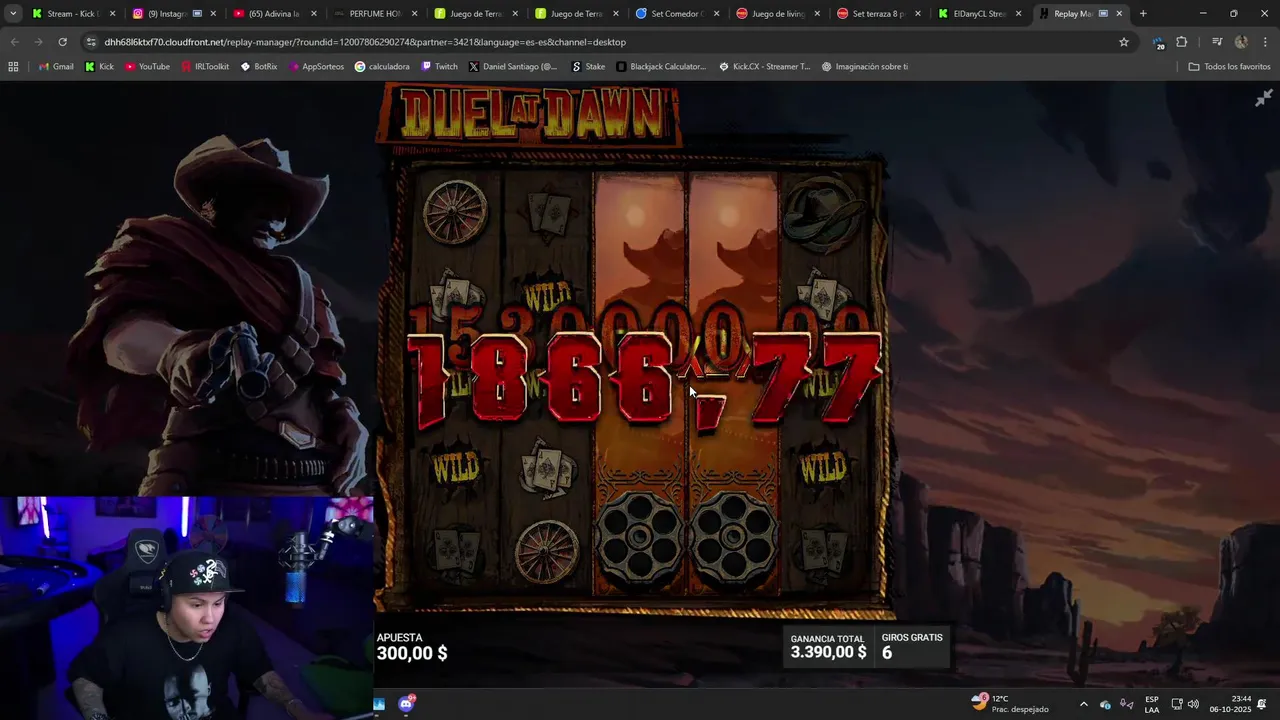Open a new tab with plus button

[1143, 14]
